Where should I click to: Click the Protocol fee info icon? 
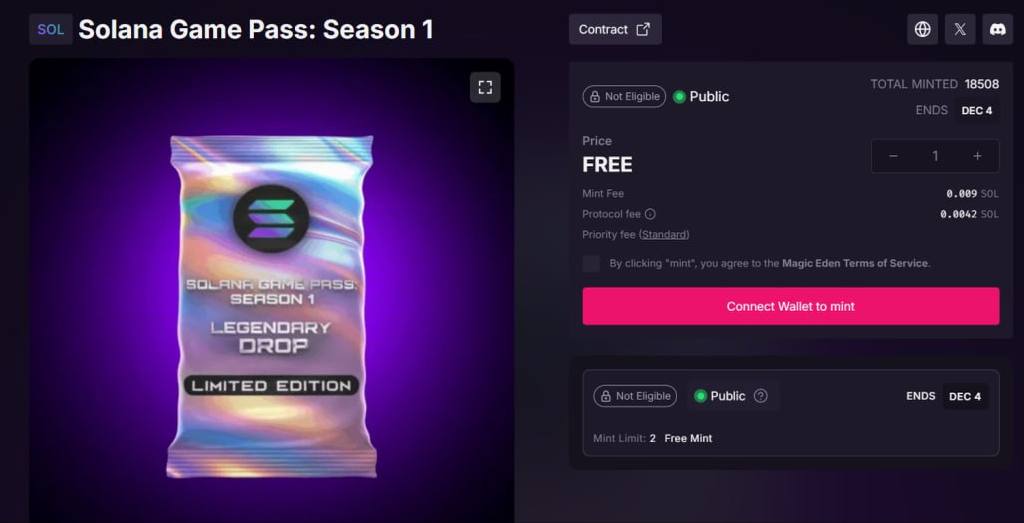650,214
